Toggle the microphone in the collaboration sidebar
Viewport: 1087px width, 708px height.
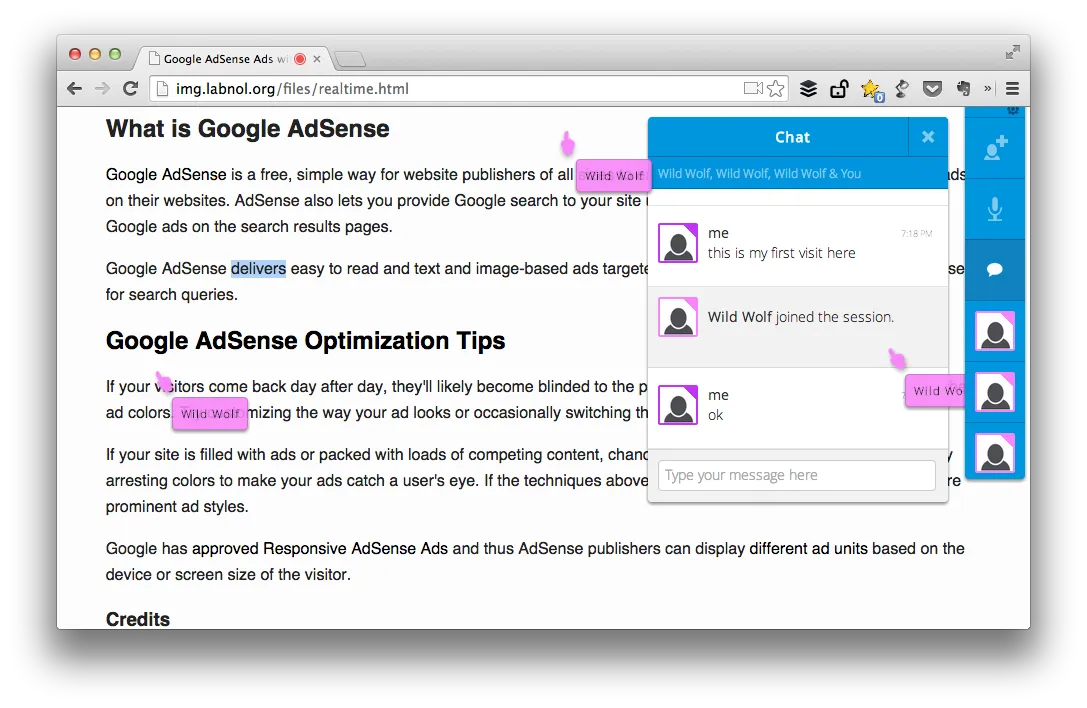(995, 209)
